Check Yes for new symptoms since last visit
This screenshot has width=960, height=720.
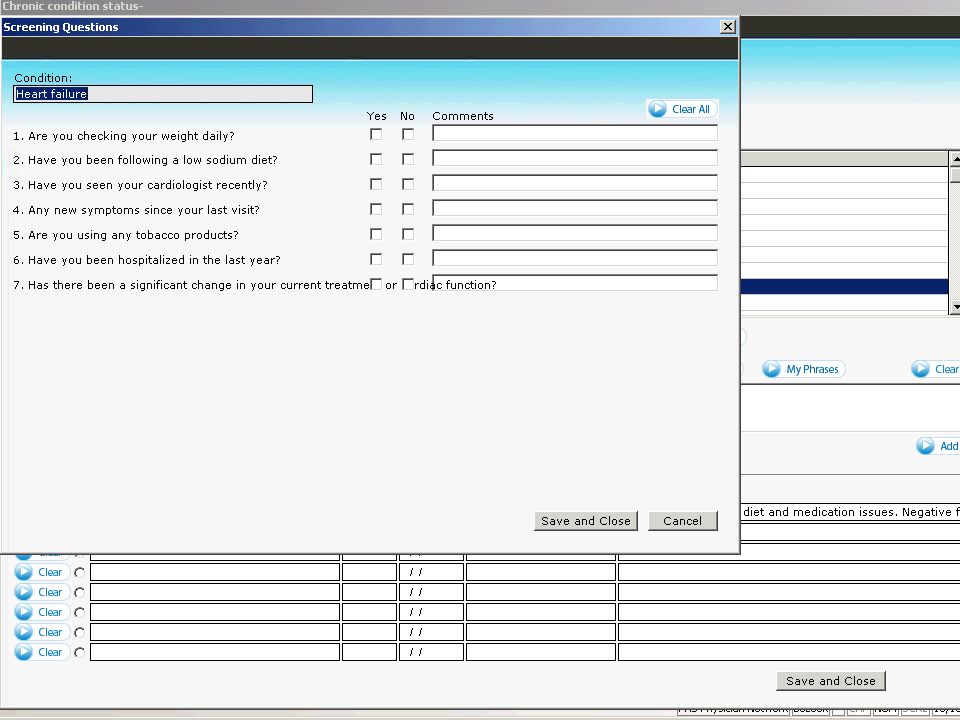click(x=376, y=209)
